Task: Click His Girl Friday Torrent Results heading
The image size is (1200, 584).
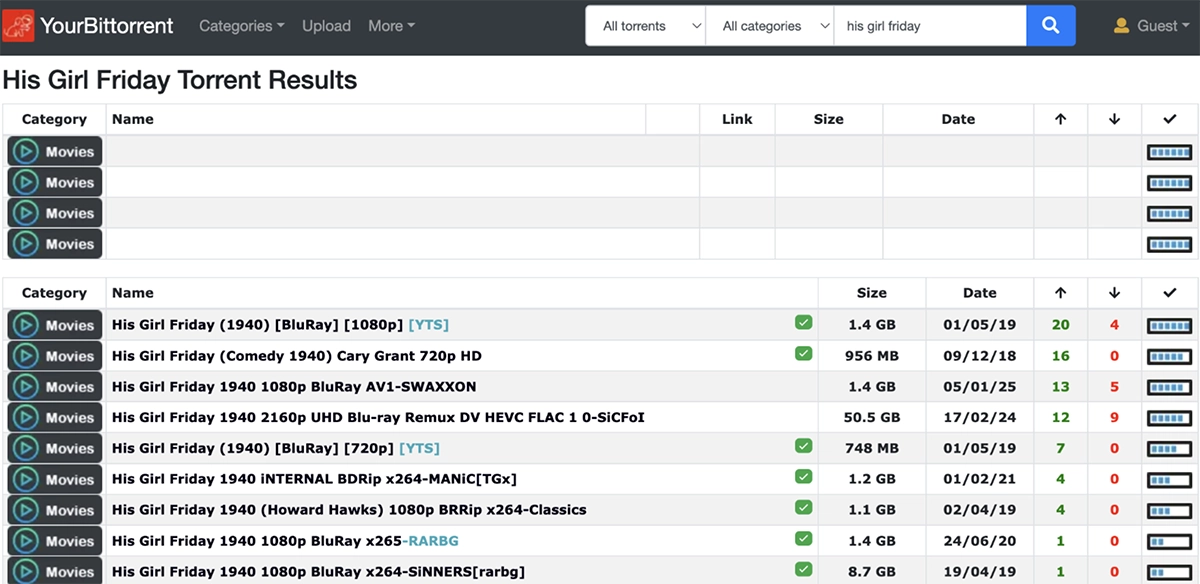Action: tap(180, 80)
